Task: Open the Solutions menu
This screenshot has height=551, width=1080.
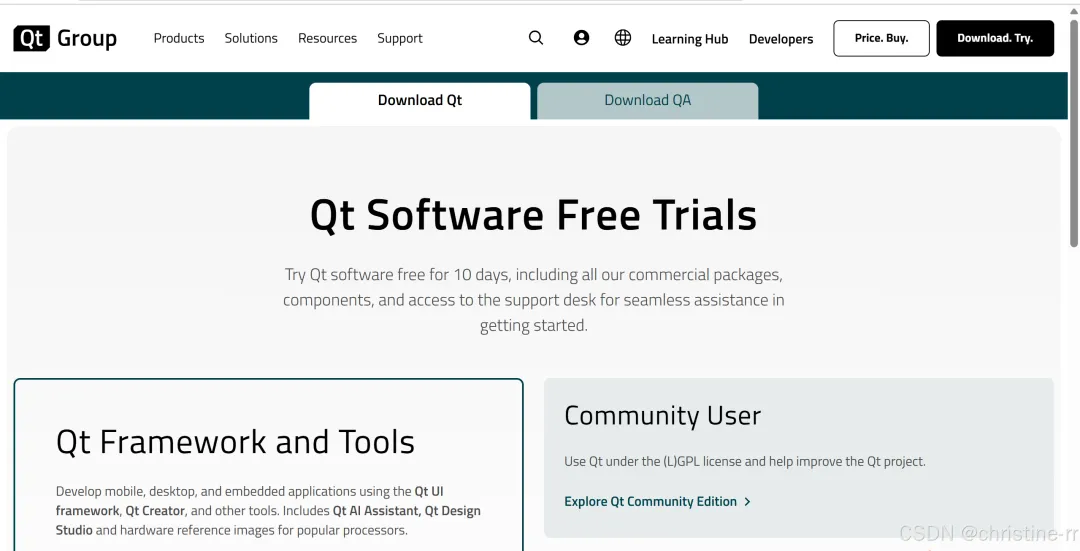Action: (x=251, y=39)
